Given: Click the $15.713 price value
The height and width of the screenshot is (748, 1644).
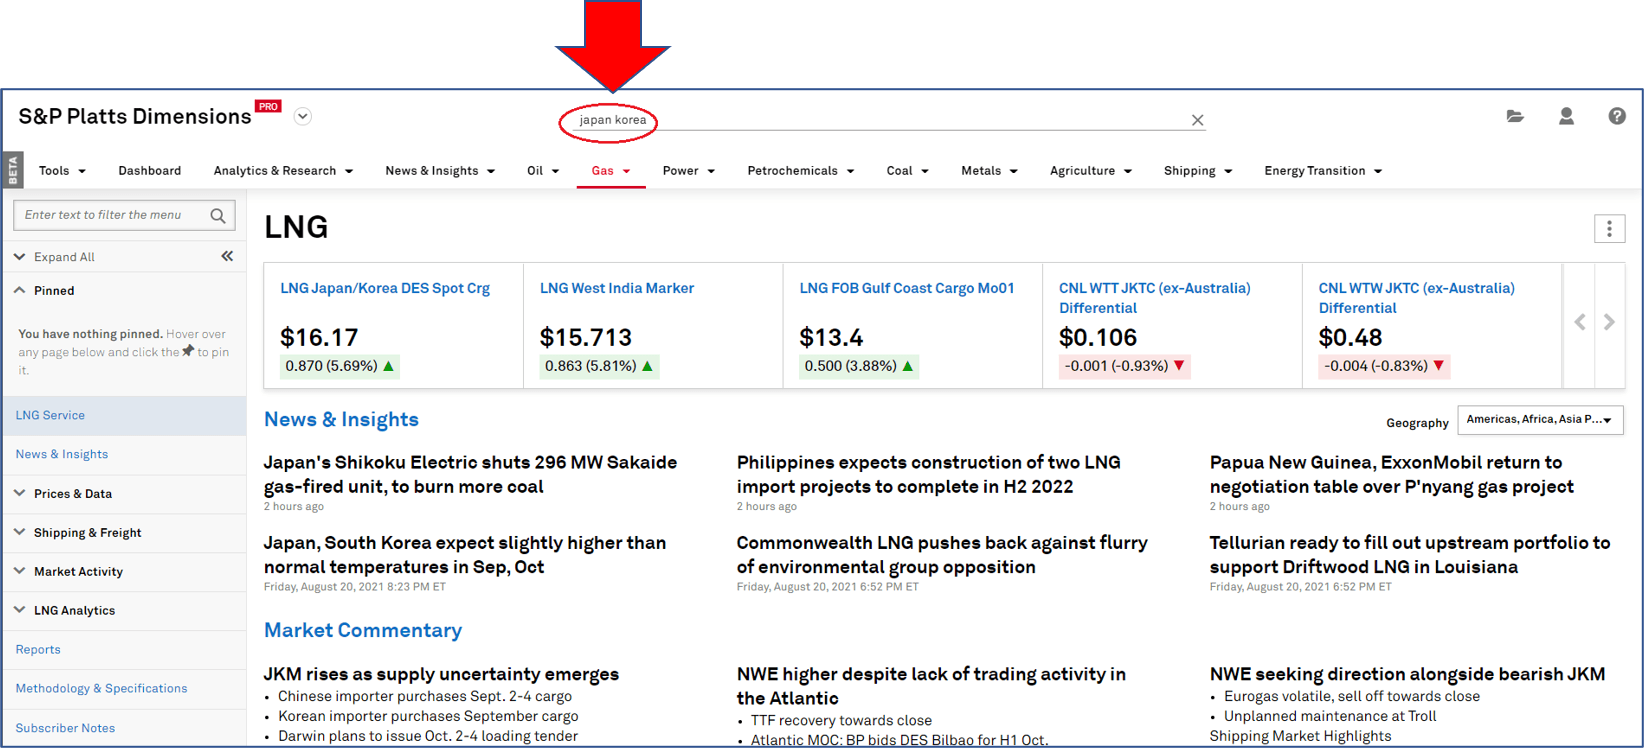Looking at the screenshot, I should (x=586, y=338).
